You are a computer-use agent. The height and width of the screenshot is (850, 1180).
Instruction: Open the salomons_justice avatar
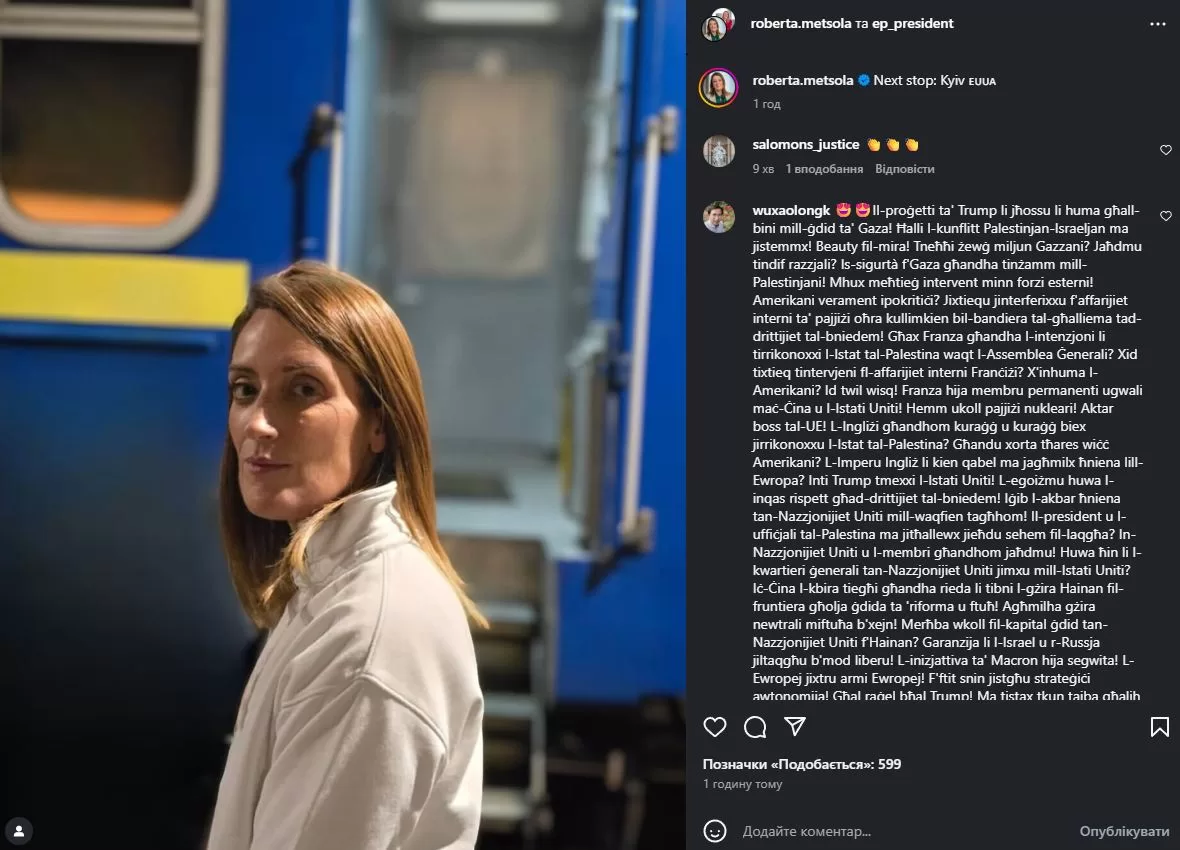[x=719, y=151]
